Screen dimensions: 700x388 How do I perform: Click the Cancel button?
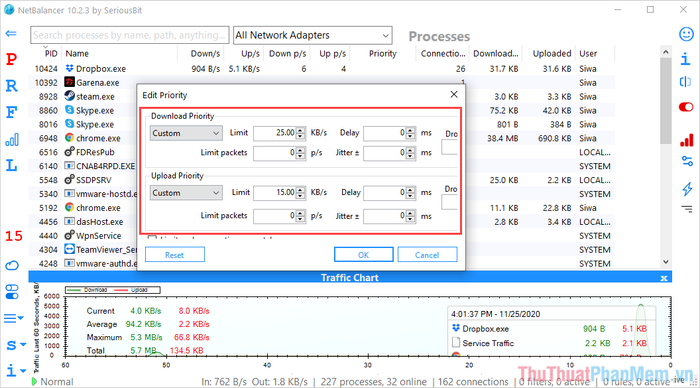point(427,254)
